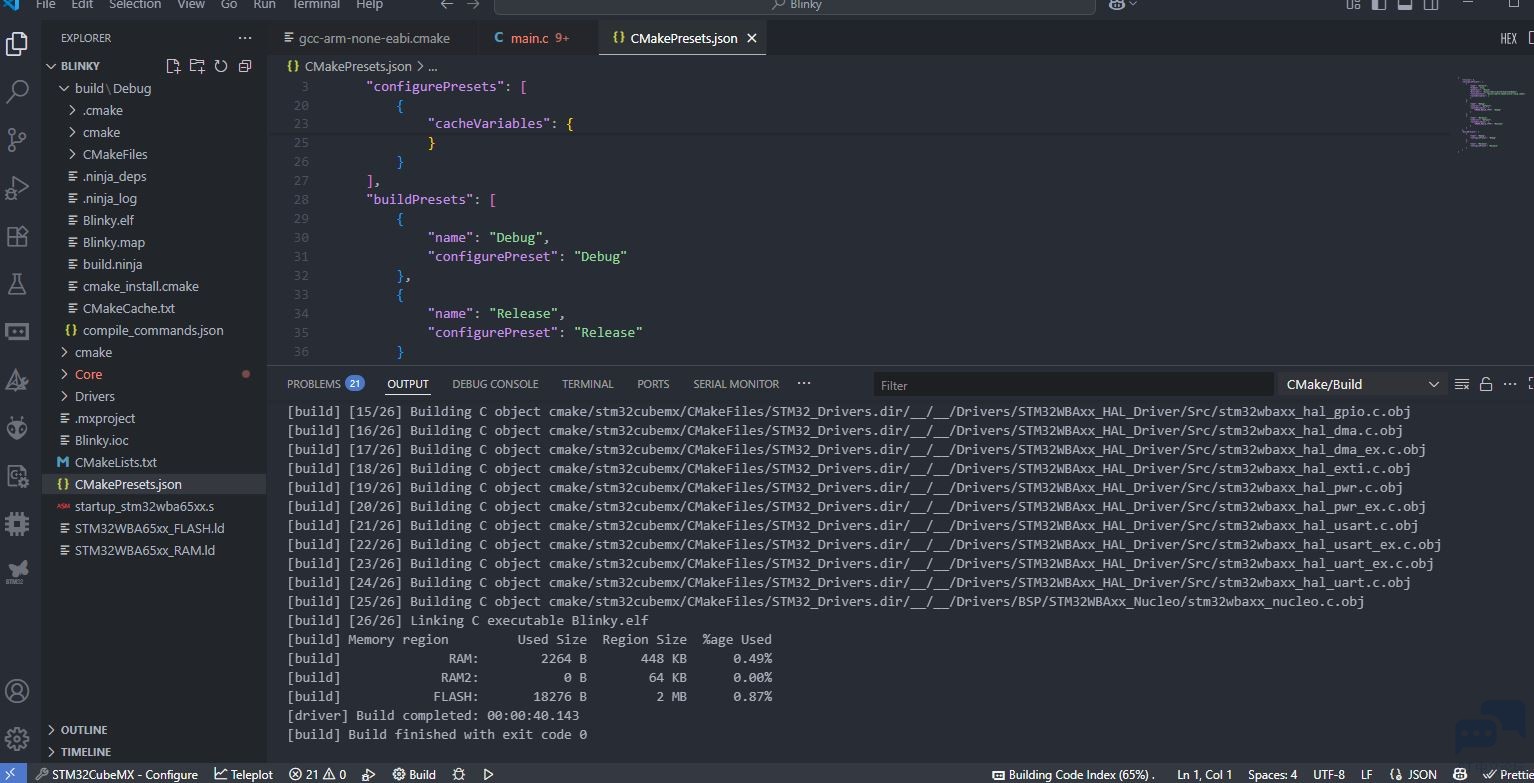Open the Terminal menu
The height and width of the screenshot is (783, 1534).
[x=316, y=5]
